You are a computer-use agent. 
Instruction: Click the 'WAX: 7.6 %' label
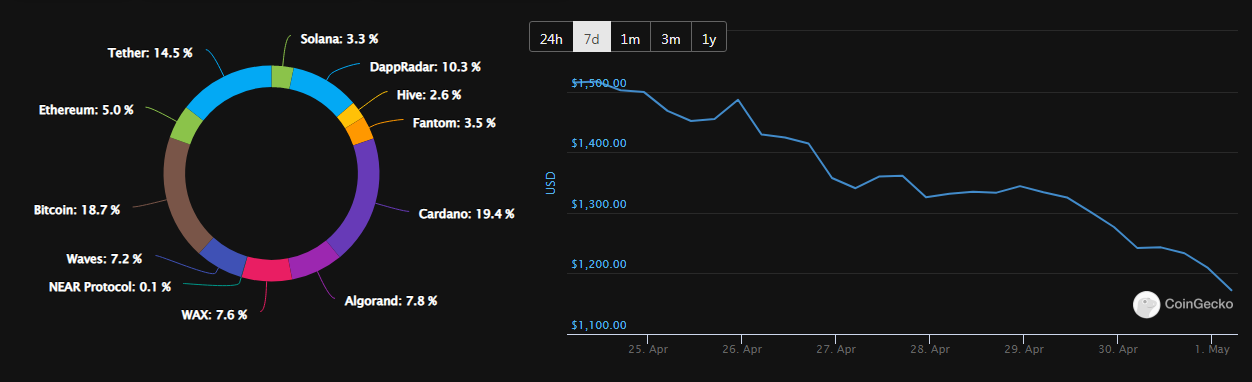214,314
